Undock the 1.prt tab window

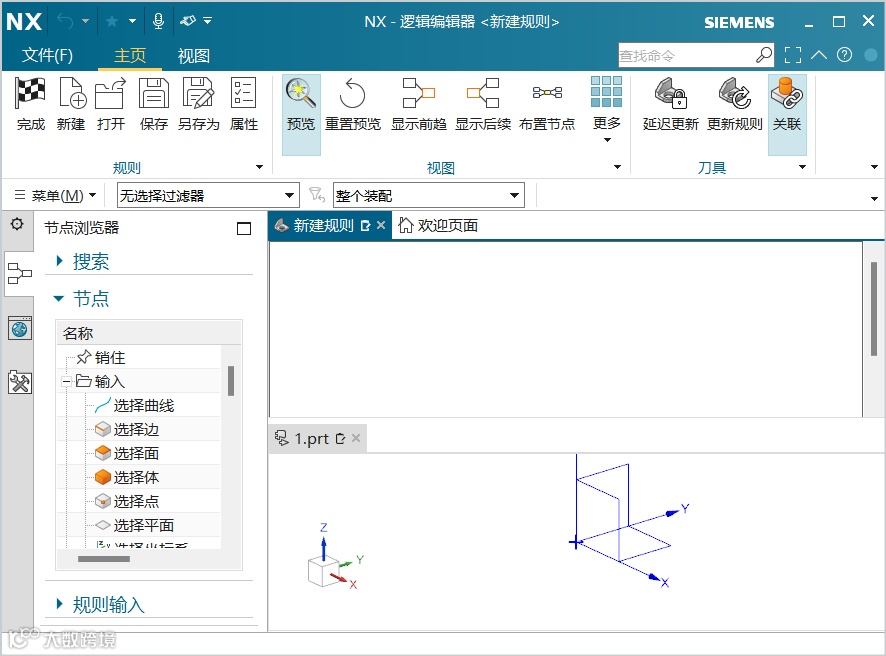tap(340, 438)
